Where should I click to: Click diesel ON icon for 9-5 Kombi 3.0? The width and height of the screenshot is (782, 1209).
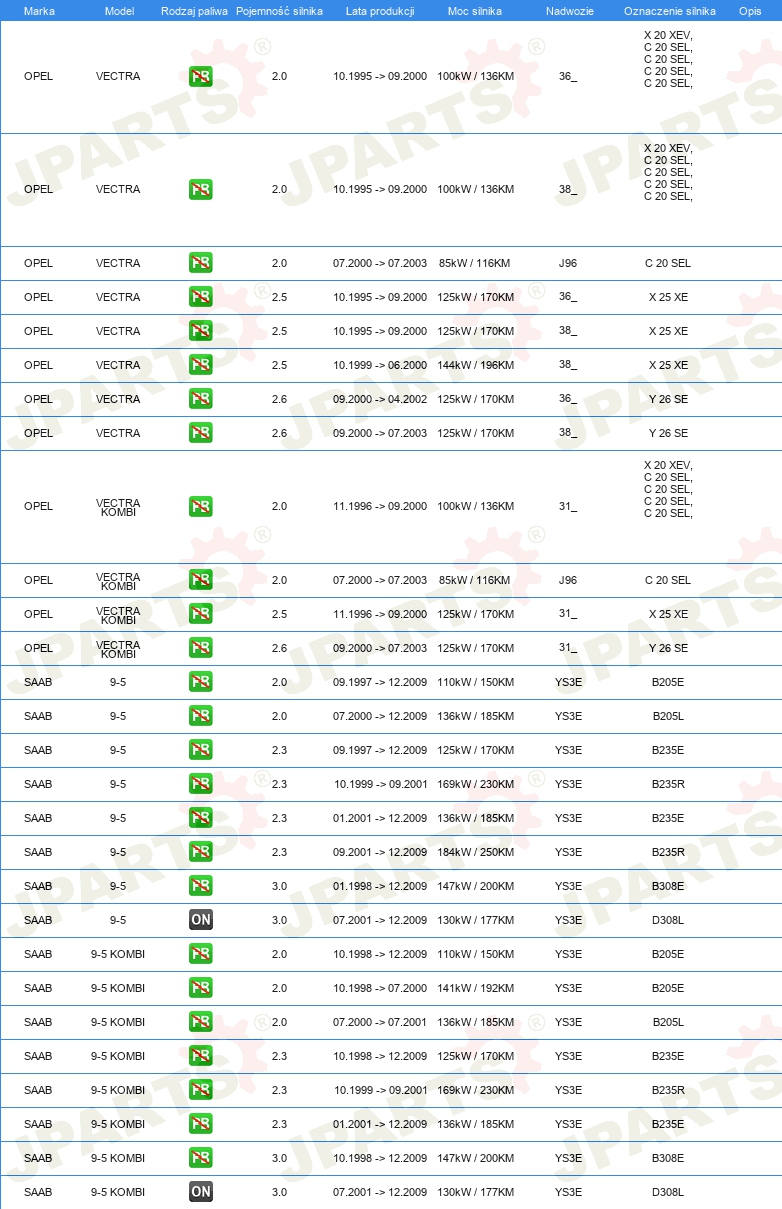point(201,1192)
